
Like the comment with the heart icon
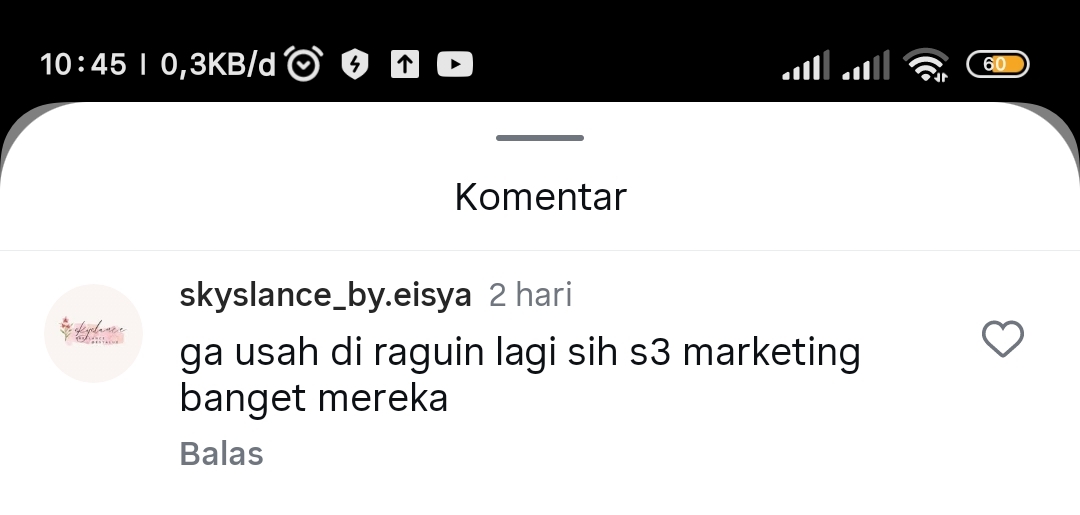click(1002, 339)
